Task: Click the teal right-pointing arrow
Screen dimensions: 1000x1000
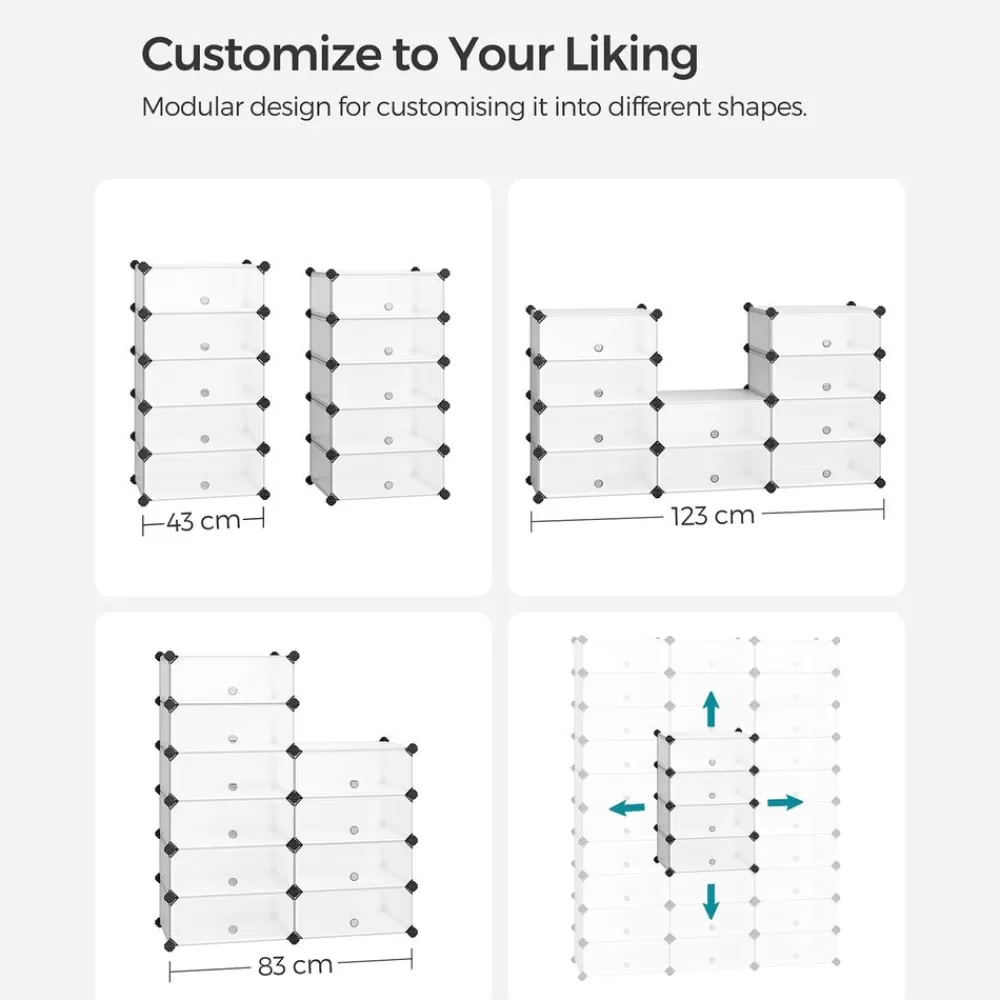Action: (x=786, y=802)
